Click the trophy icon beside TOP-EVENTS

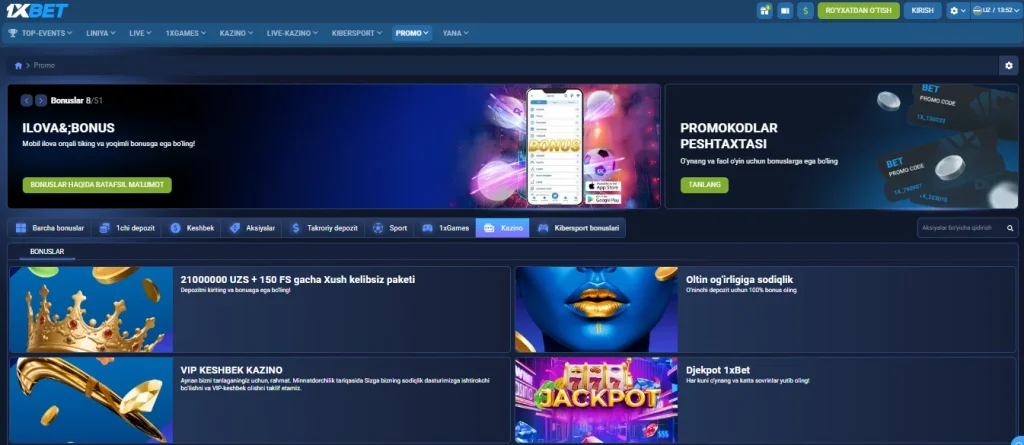click(13, 33)
